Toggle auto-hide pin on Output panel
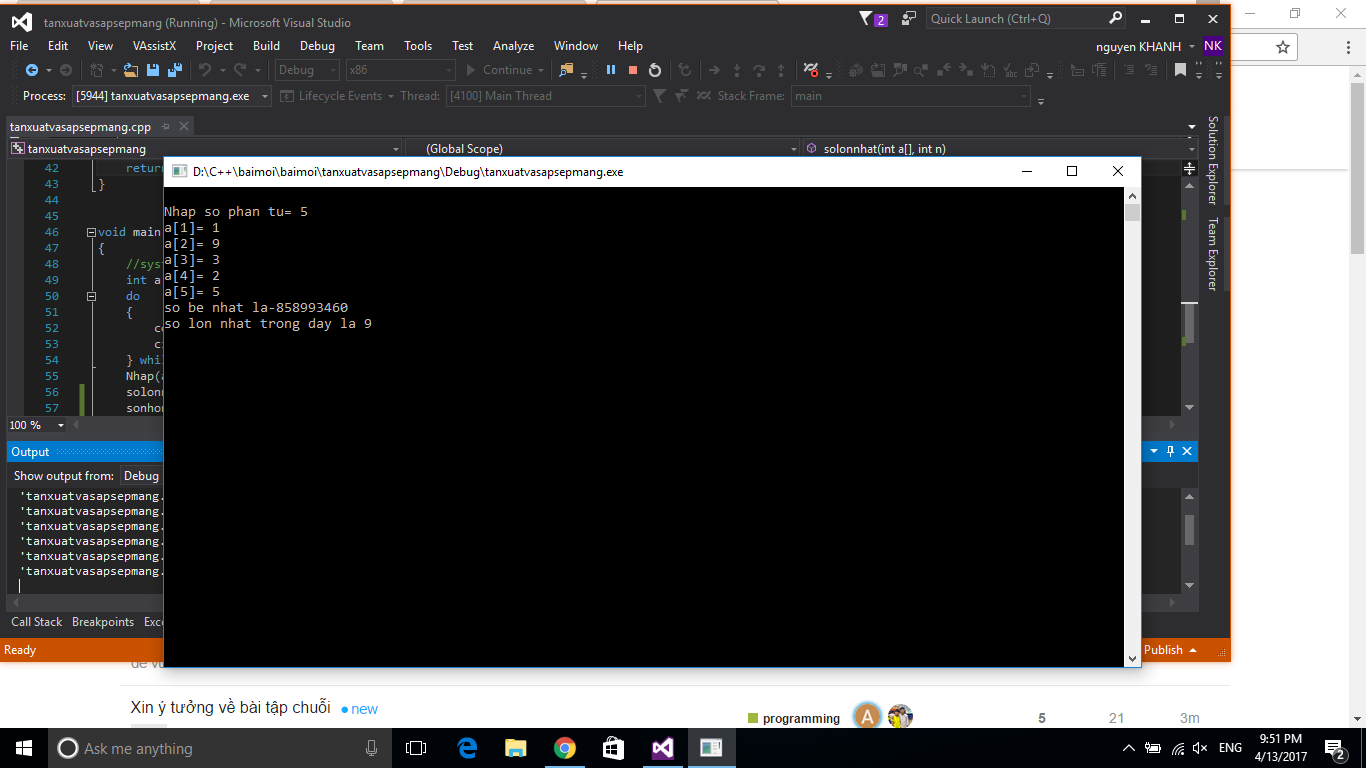1366x768 pixels. pos(1170,452)
